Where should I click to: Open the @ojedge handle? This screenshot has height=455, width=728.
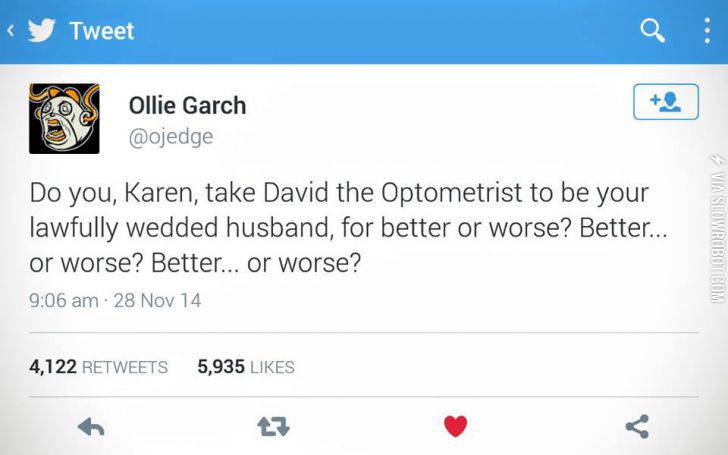point(171,137)
